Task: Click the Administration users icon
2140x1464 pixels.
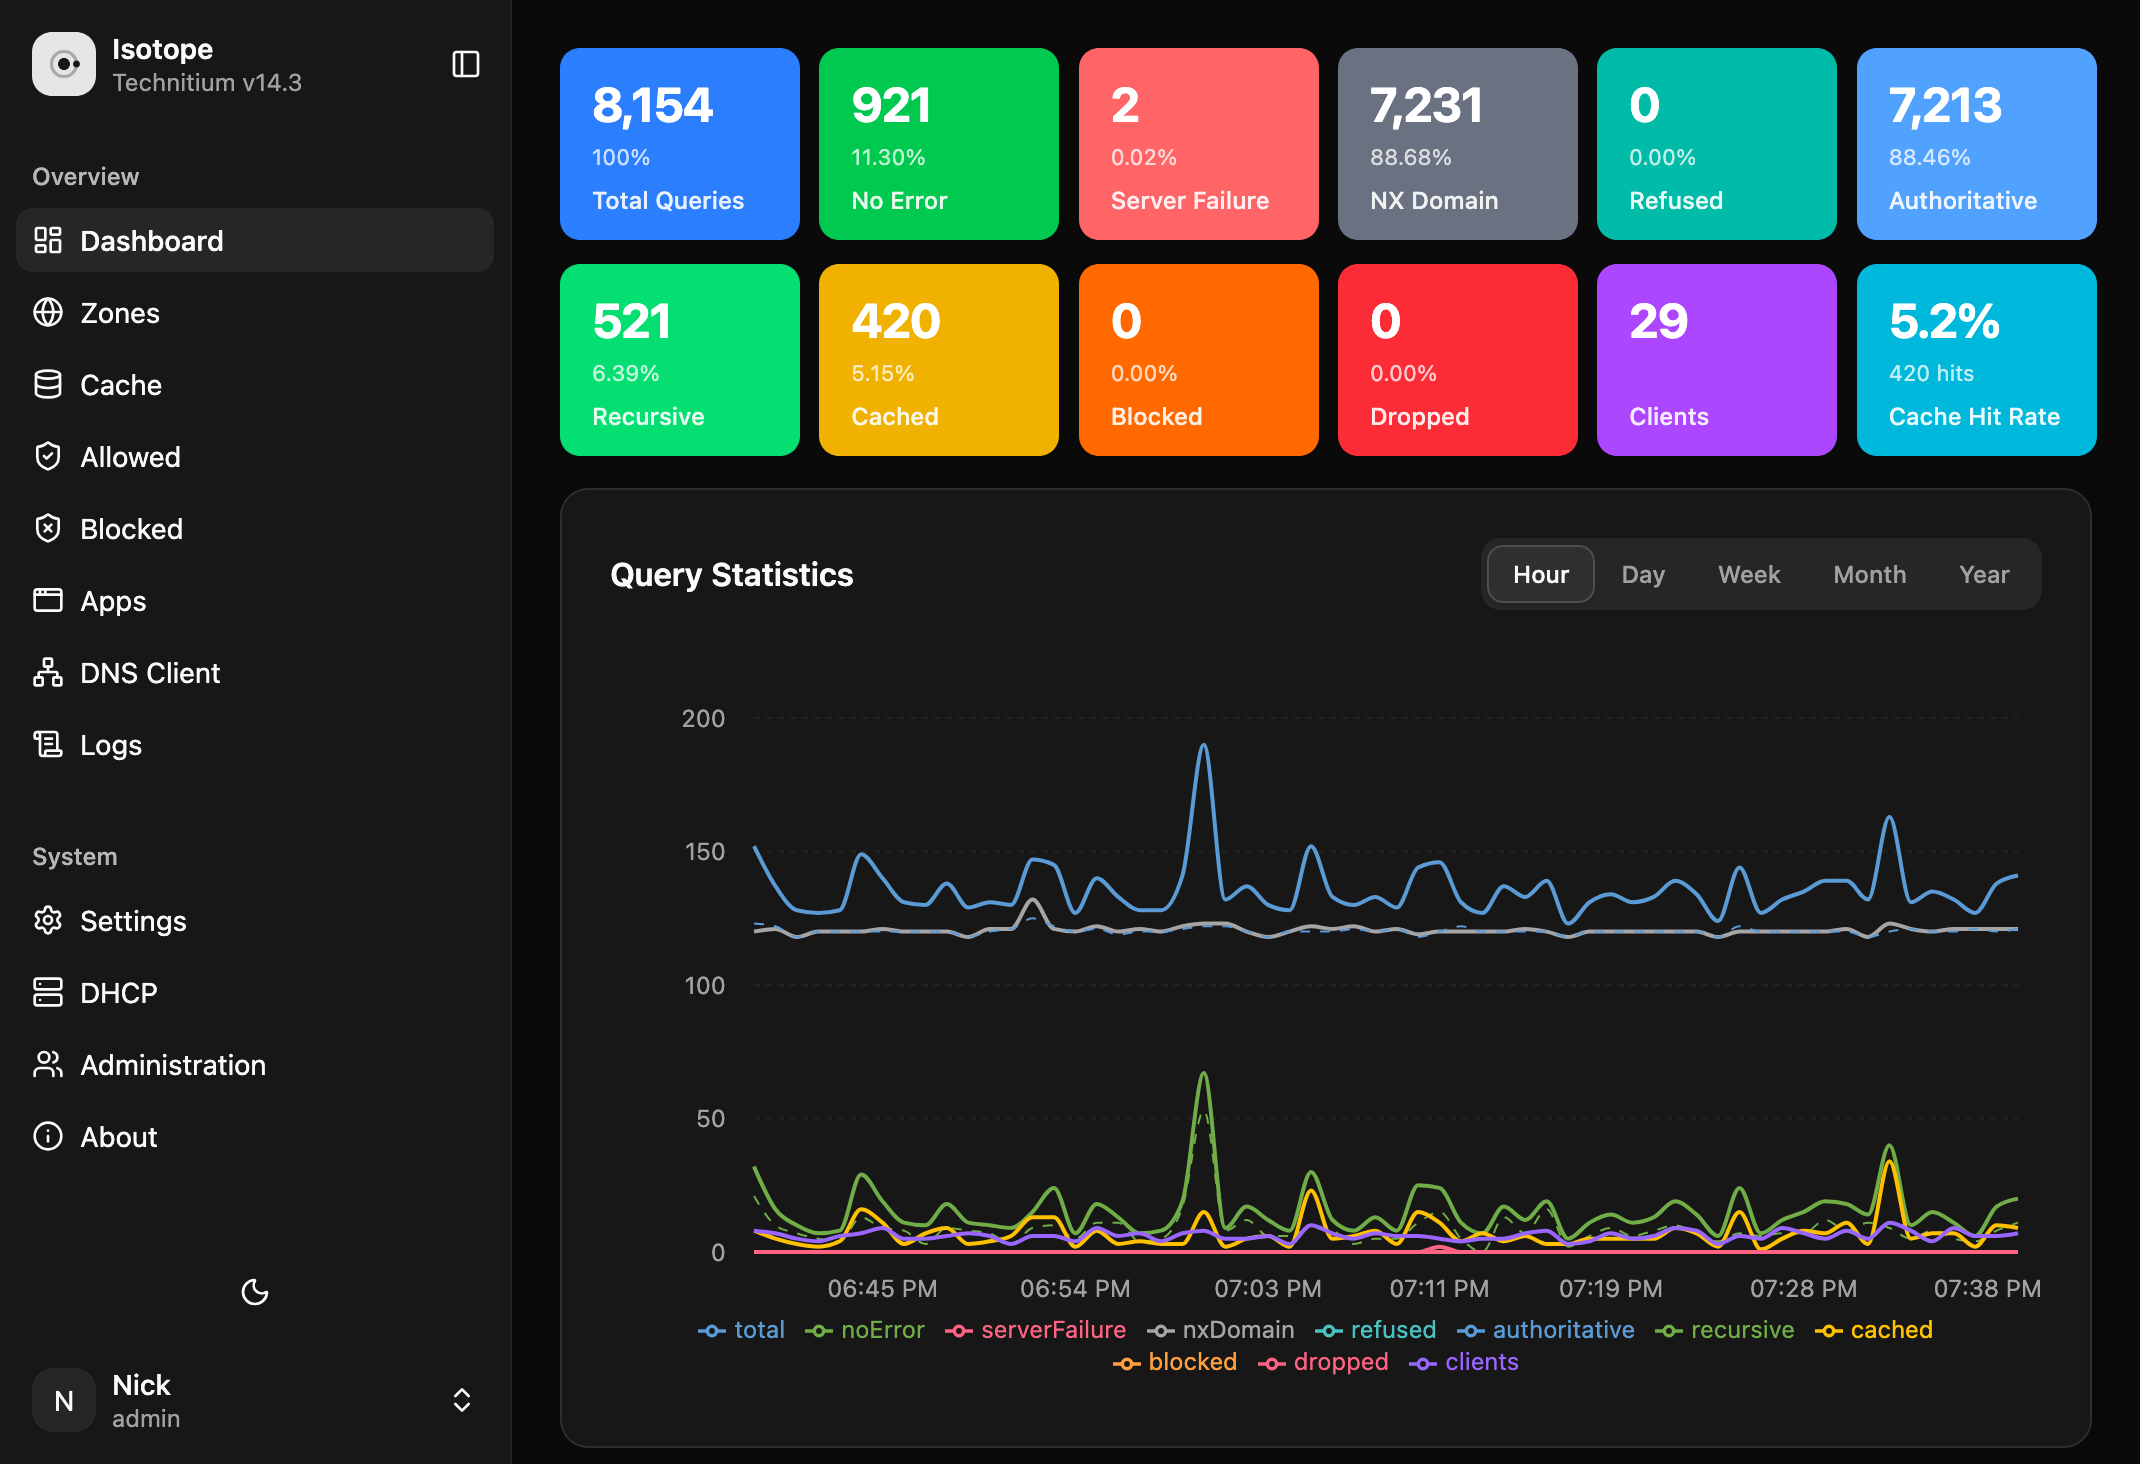Action: tap(48, 1064)
